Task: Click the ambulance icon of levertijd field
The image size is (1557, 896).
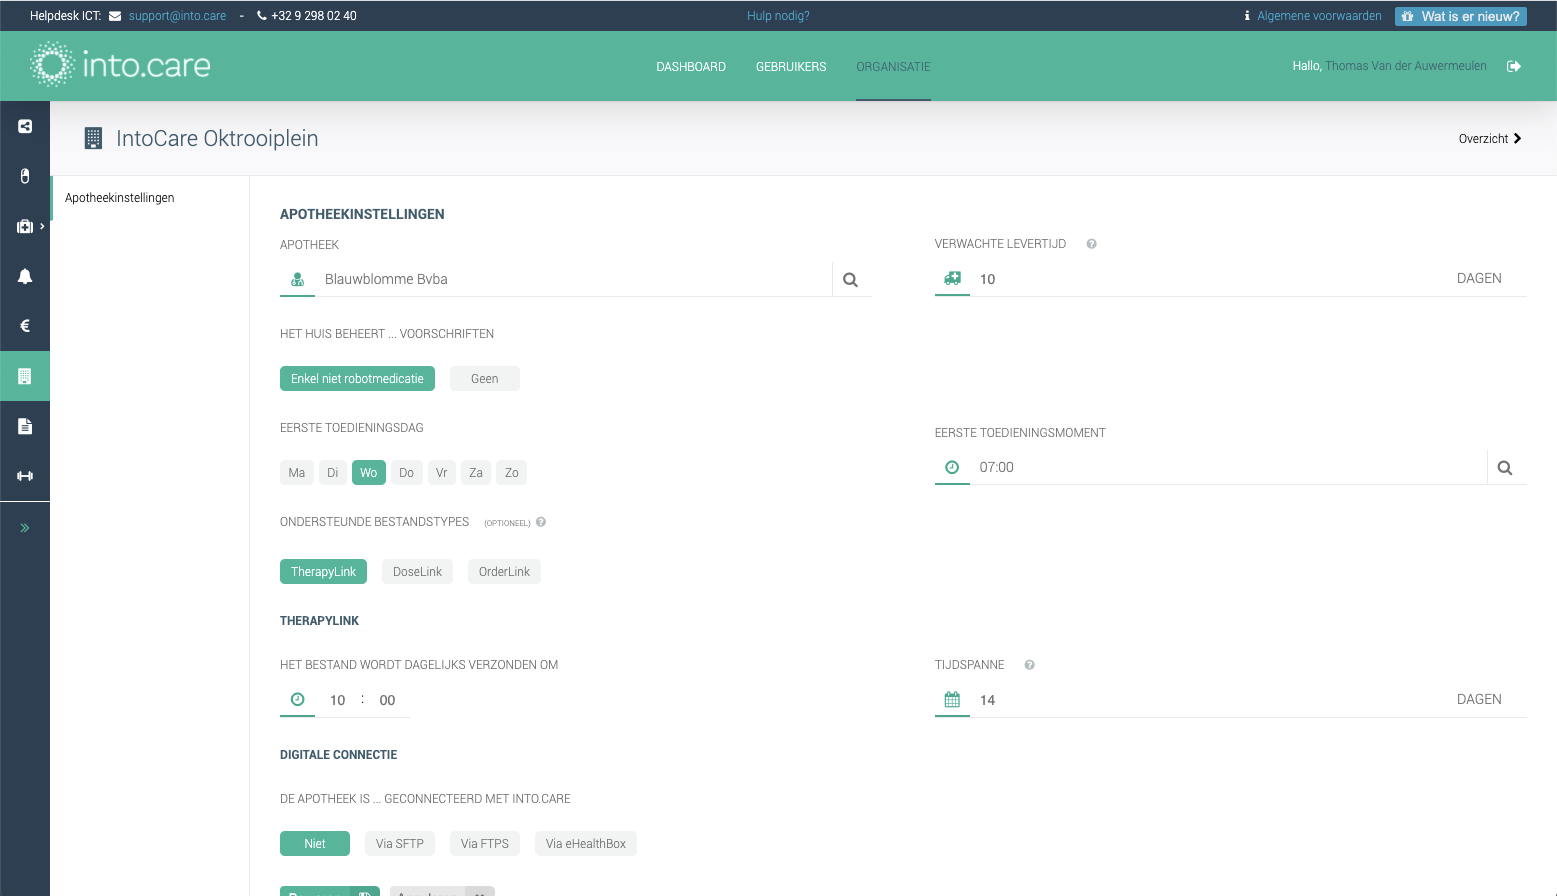Action: click(952, 278)
